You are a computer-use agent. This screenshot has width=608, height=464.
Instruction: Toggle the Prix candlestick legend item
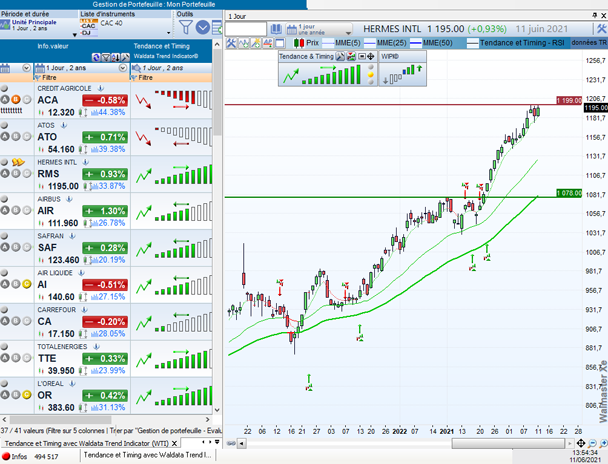[306, 43]
